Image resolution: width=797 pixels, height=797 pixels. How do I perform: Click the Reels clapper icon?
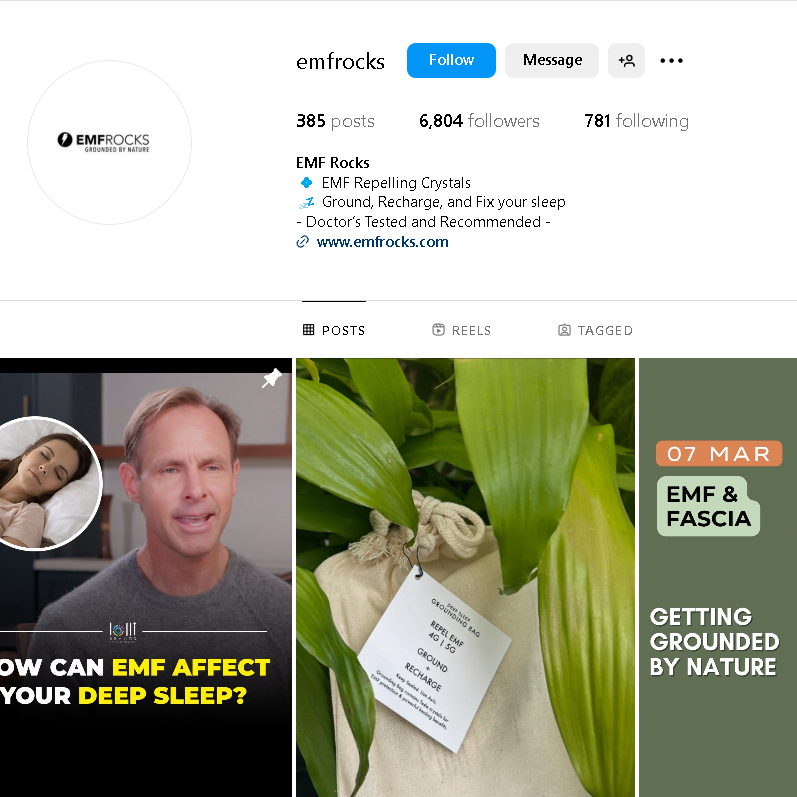[x=438, y=330]
